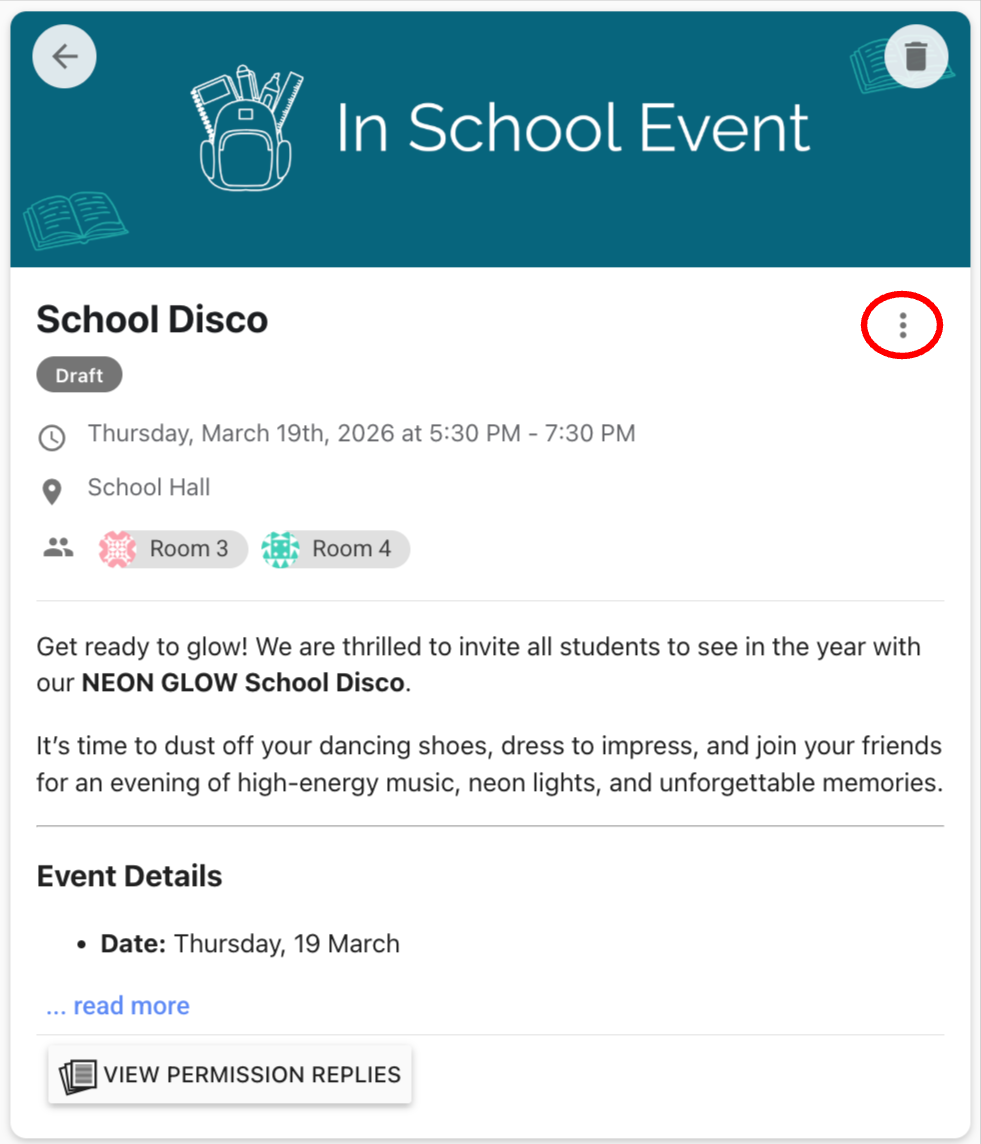Click the Room 4 teal avatar
This screenshot has height=1144, width=981.
coord(280,549)
